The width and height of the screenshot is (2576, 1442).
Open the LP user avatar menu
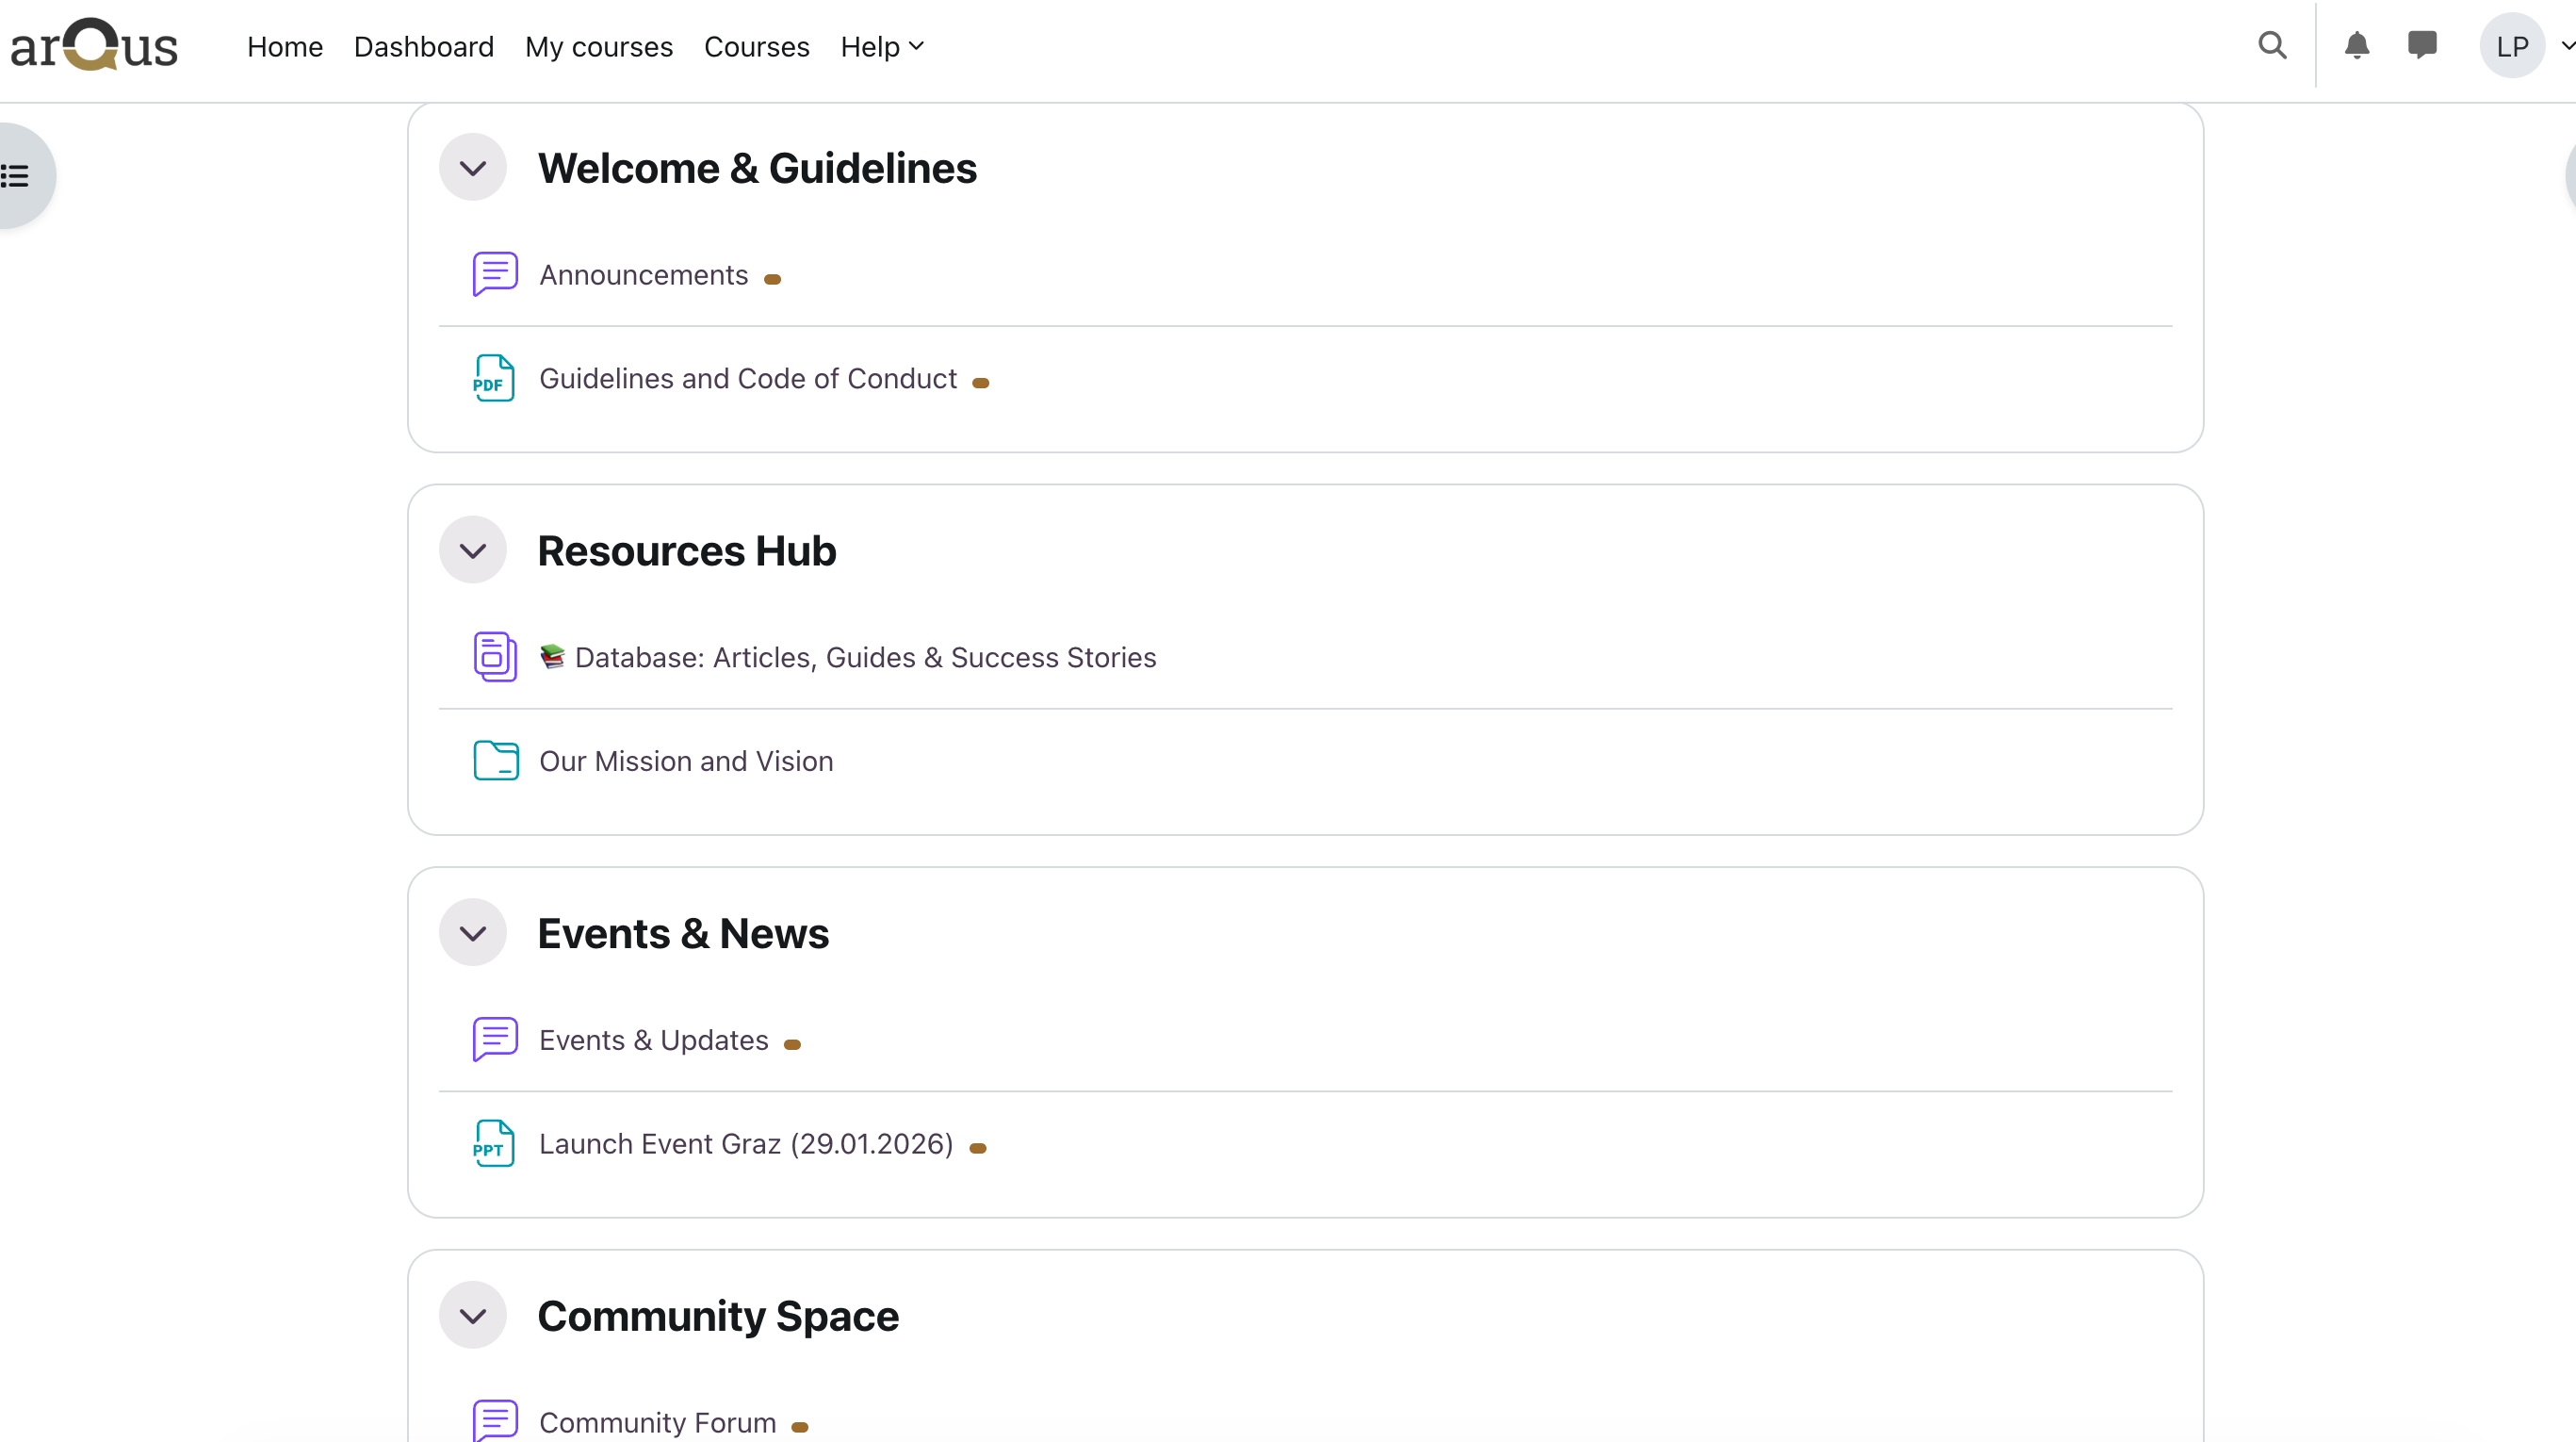click(2511, 46)
